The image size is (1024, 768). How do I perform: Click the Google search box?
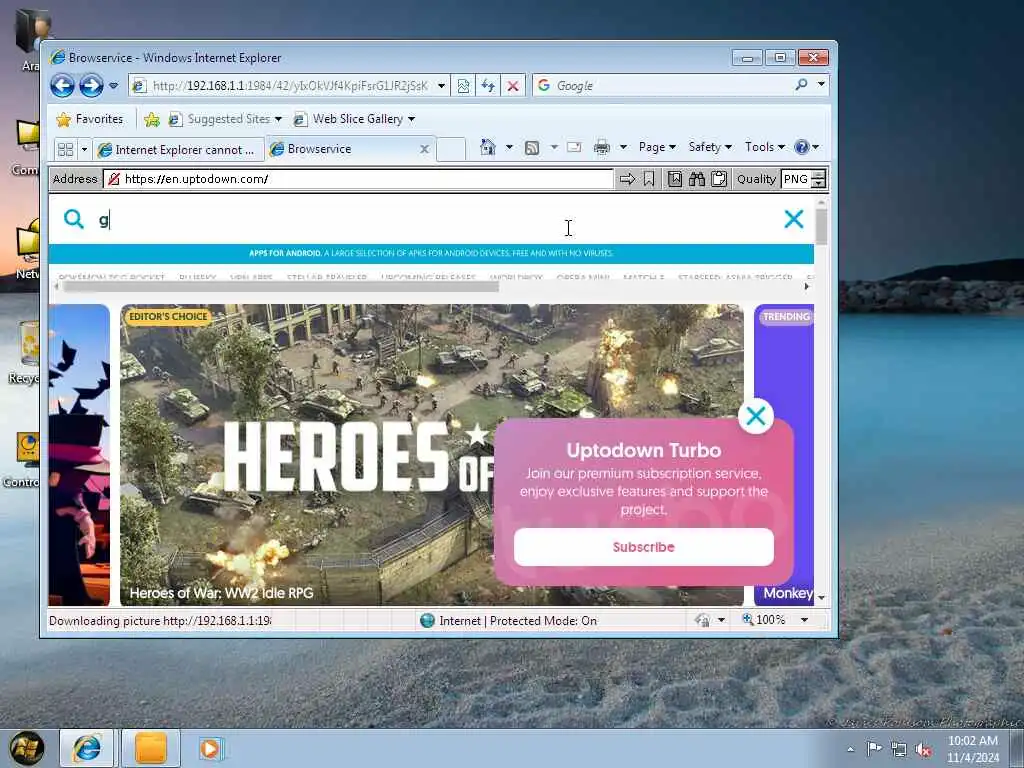point(663,86)
